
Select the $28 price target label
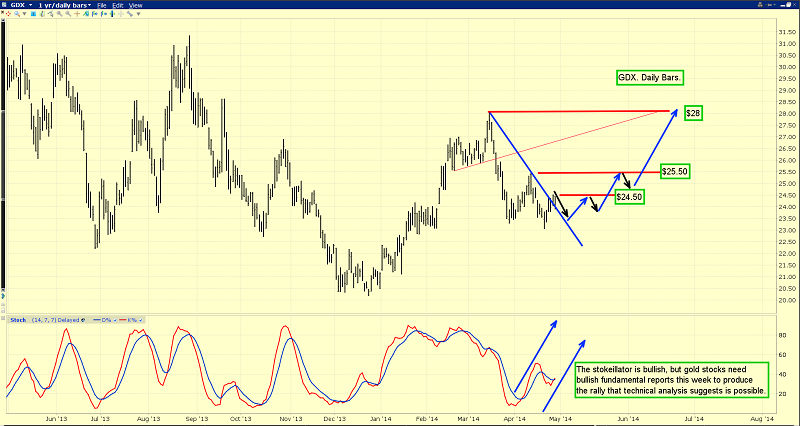point(694,113)
